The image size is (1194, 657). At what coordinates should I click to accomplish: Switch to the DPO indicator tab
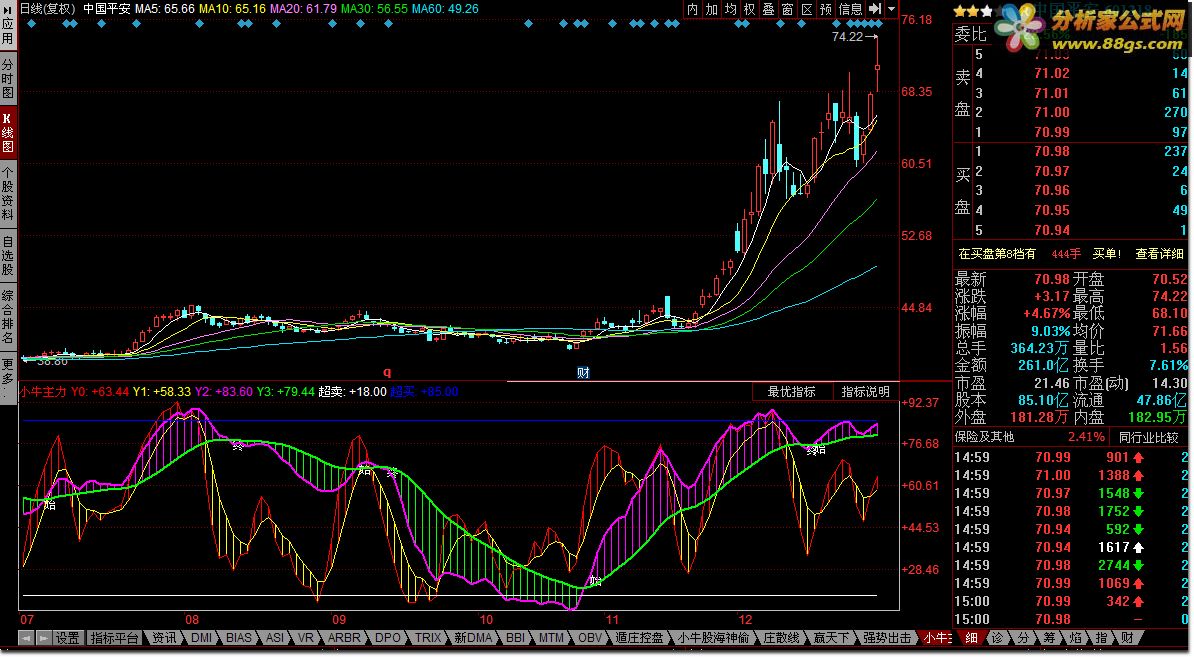tap(388, 638)
